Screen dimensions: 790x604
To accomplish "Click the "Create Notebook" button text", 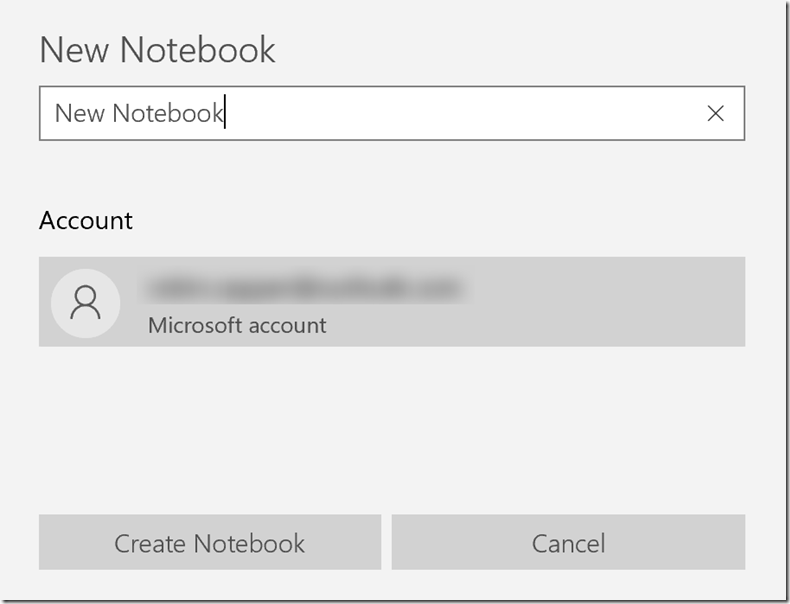I will 209,543.
